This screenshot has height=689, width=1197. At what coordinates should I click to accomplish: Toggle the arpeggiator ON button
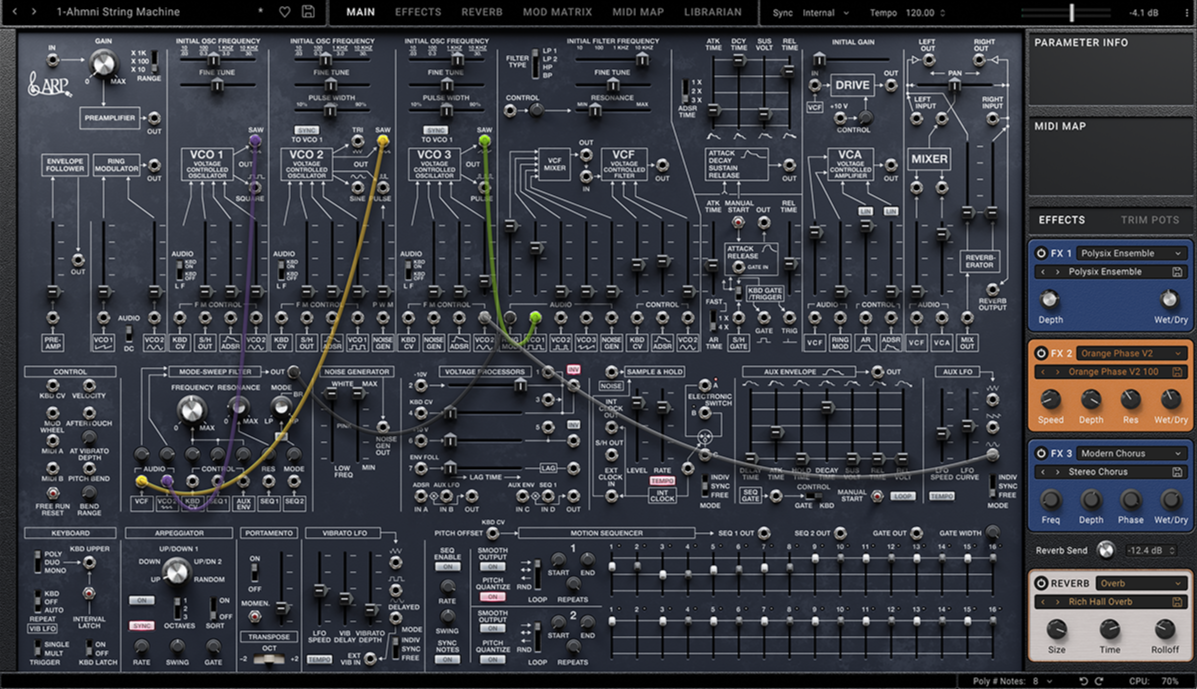coord(141,600)
